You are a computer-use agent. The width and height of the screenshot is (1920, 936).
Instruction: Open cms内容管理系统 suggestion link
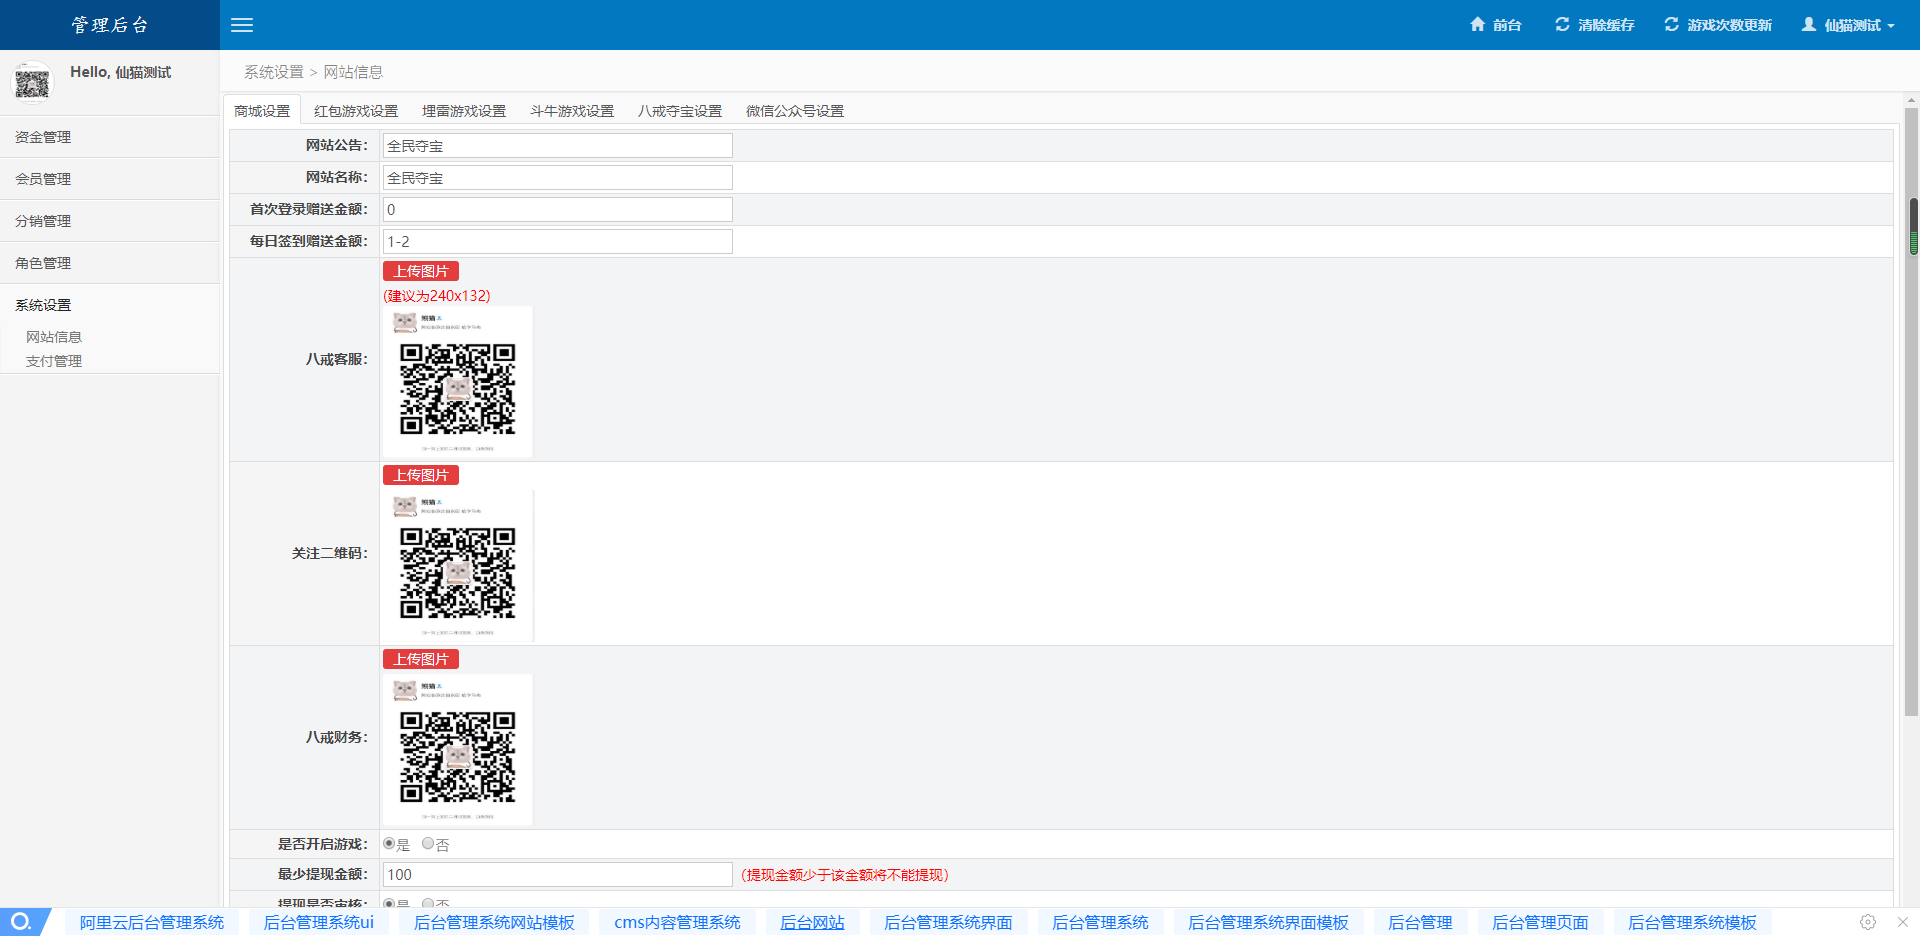(677, 922)
